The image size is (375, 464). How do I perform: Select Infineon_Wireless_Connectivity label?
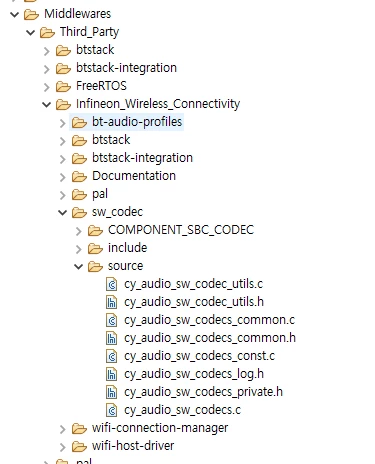pos(158,104)
